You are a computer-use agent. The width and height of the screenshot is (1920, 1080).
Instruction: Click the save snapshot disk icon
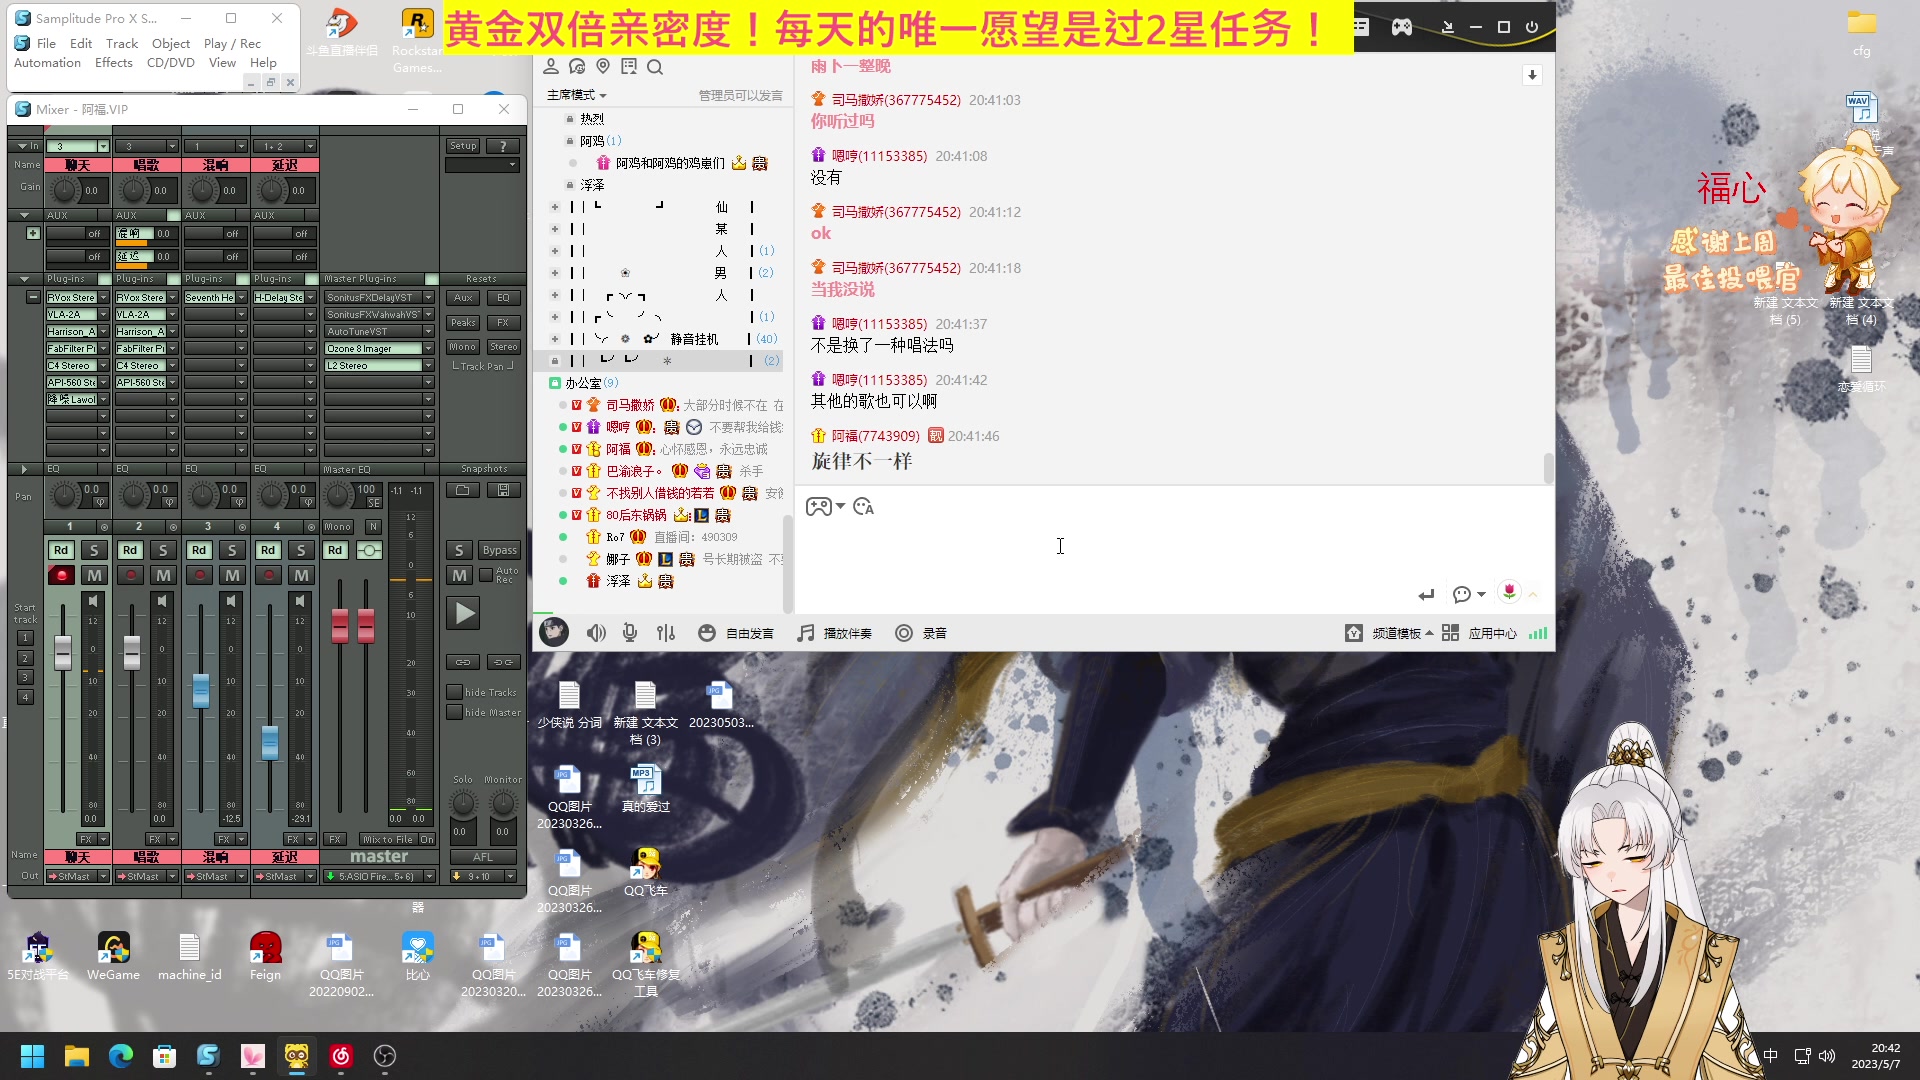click(x=503, y=490)
